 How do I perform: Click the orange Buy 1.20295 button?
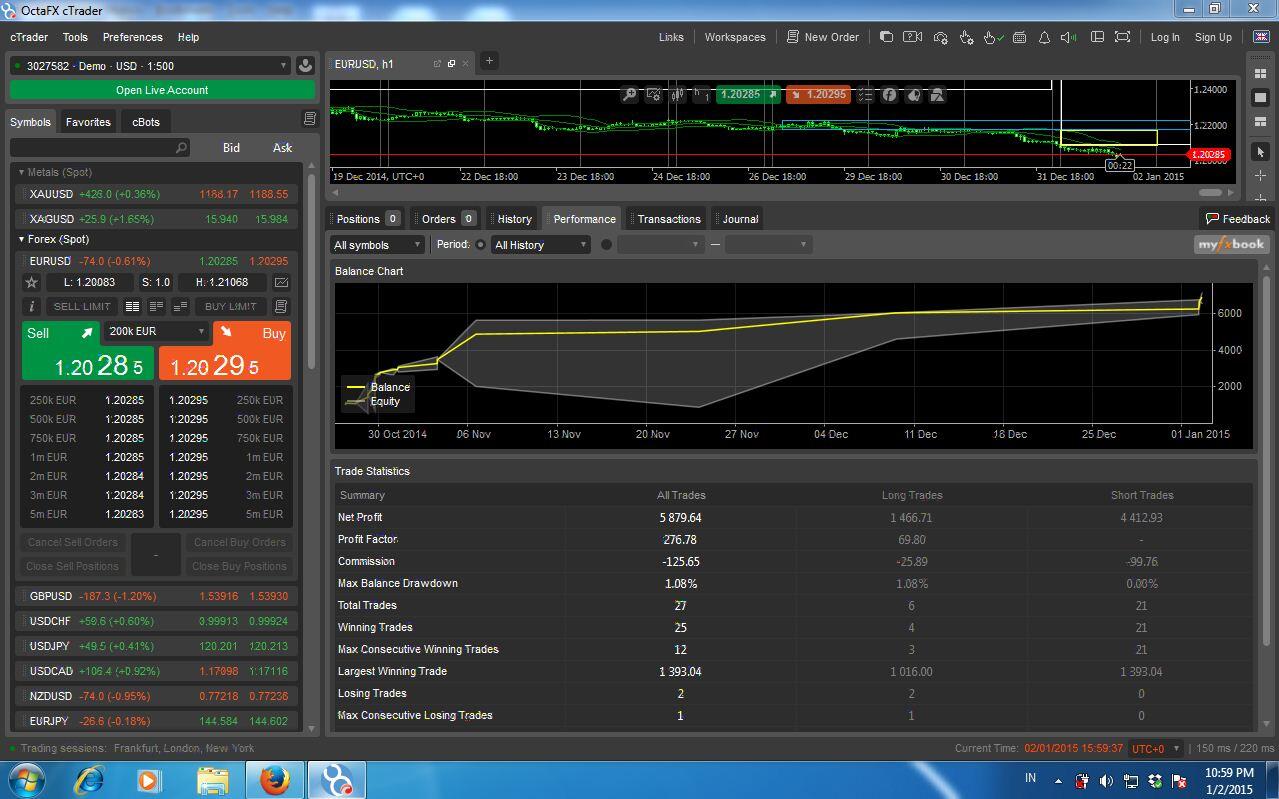click(x=225, y=351)
